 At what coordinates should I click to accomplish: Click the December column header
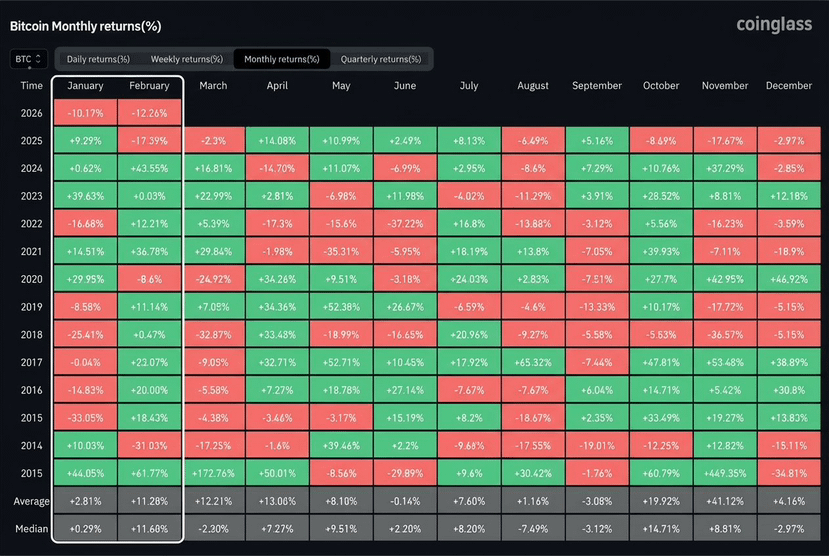pos(789,86)
